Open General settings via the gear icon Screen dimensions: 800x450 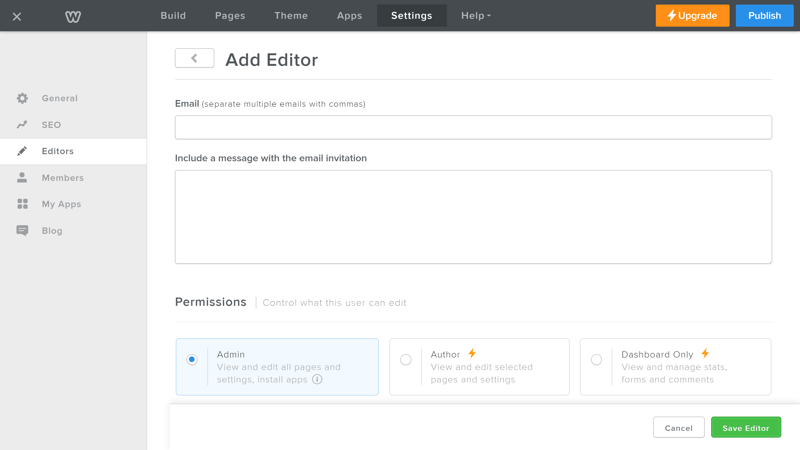tap(22, 98)
